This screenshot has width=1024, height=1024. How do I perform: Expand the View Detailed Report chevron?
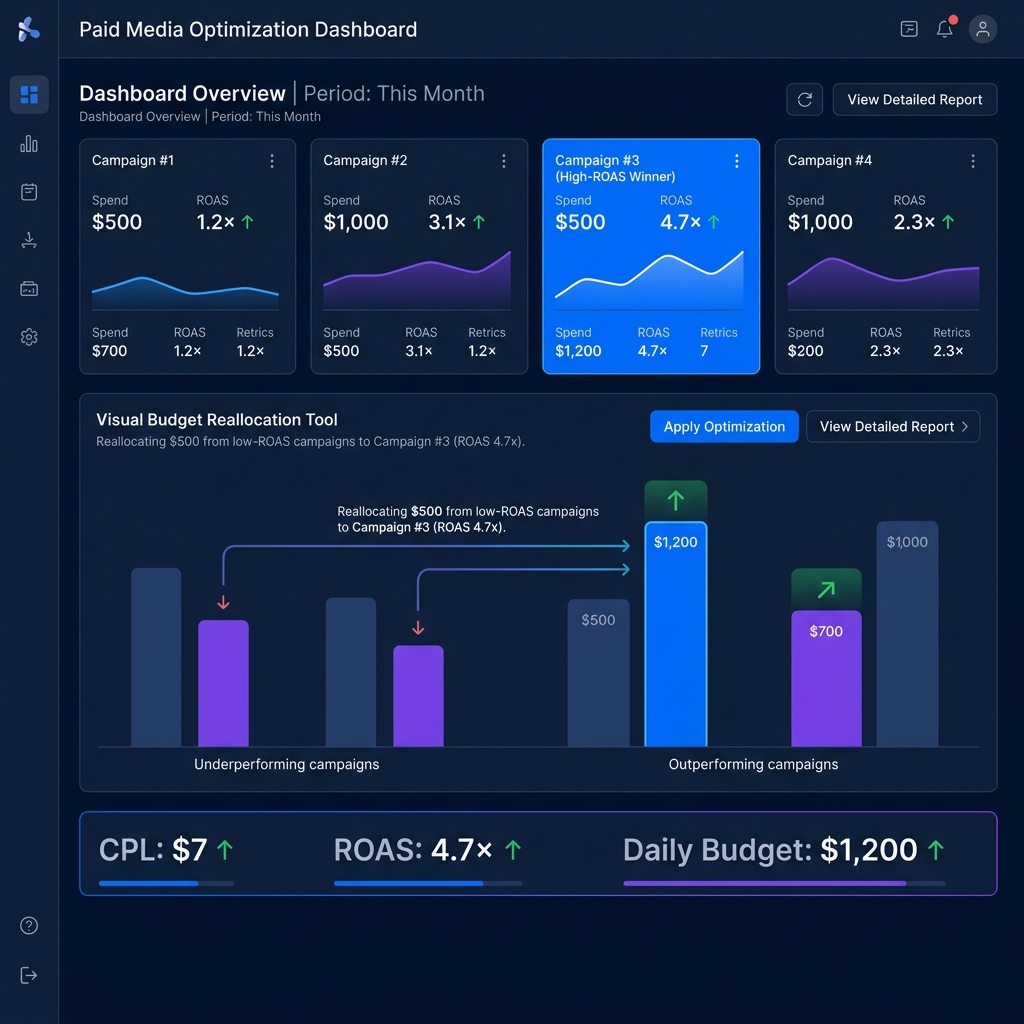tap(965, 426)
